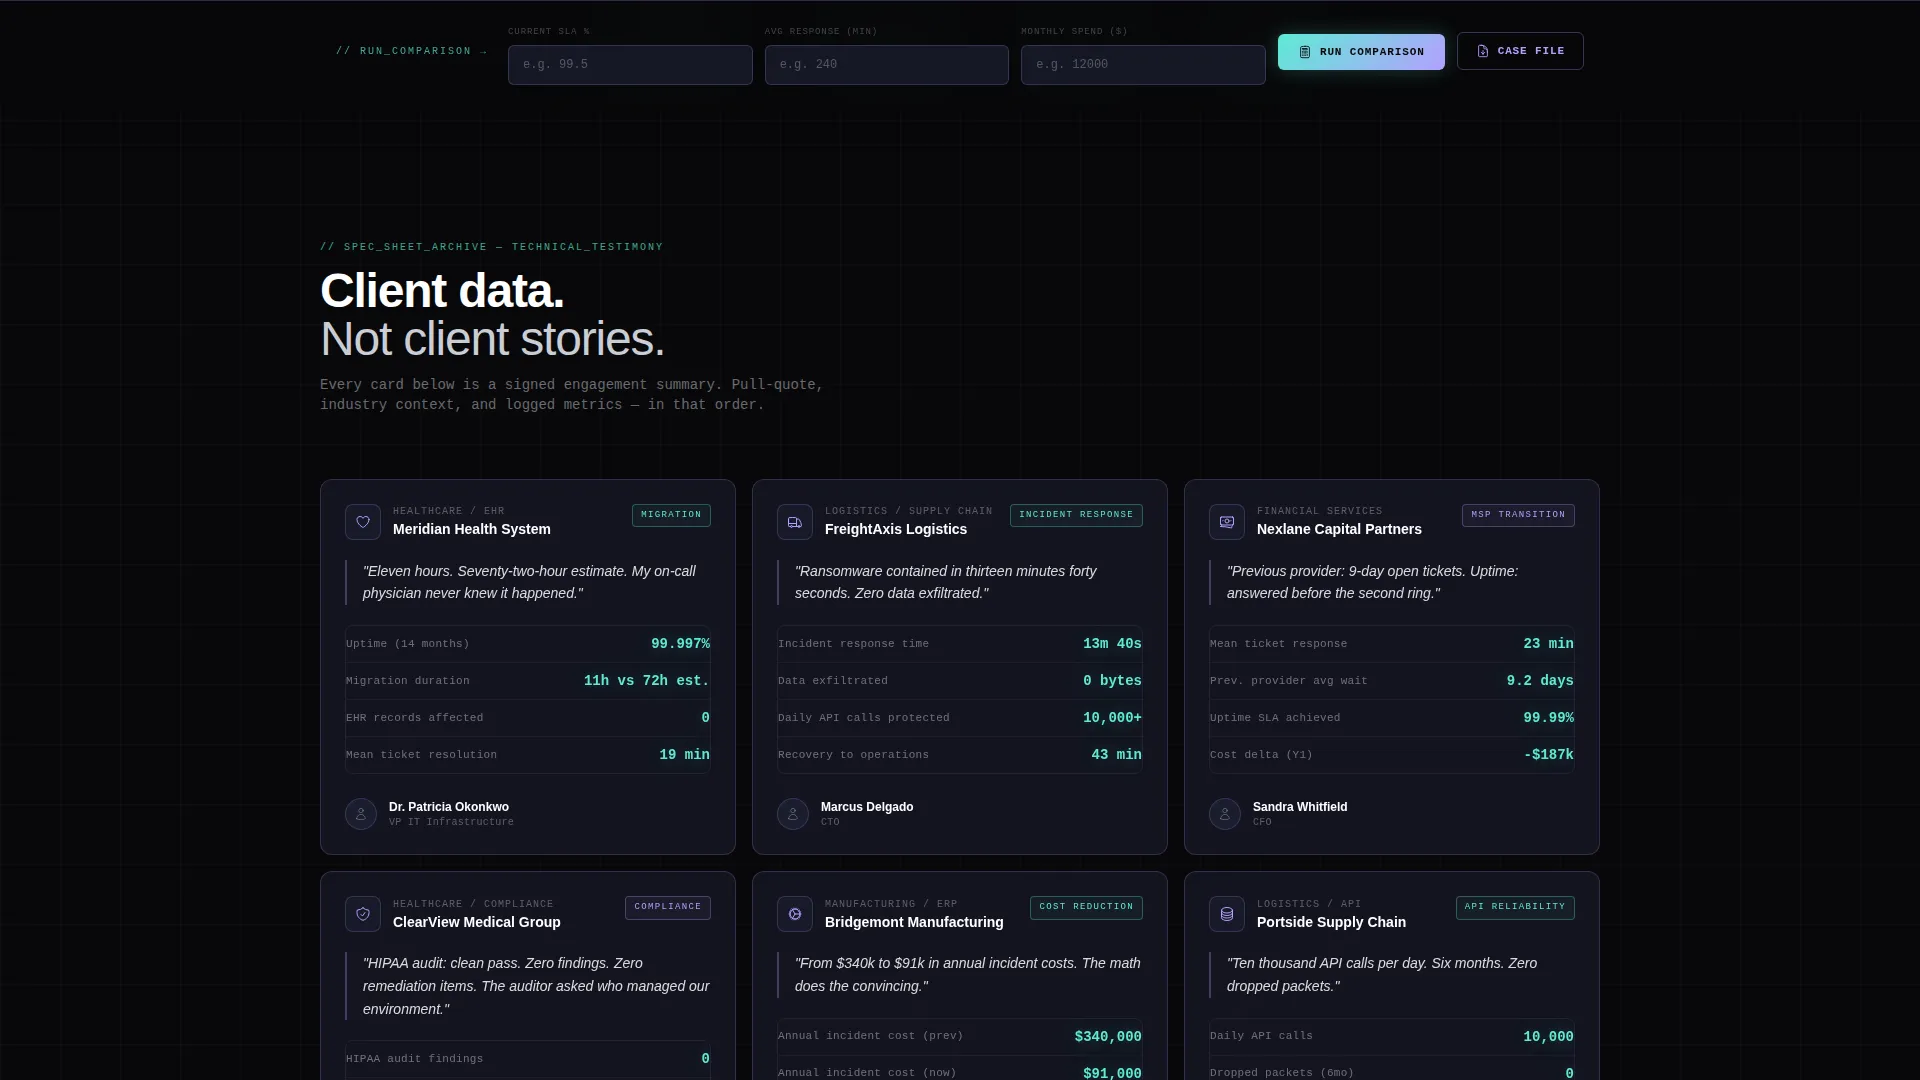Select the COMPLIANCE tag badge

coord(668,907)
